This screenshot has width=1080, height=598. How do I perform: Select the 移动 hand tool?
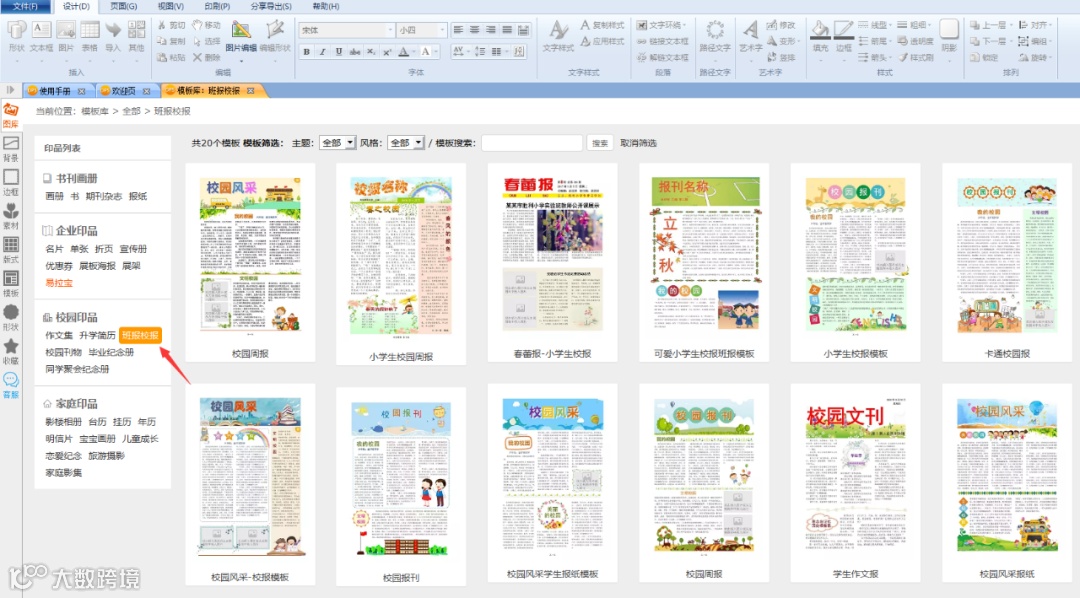click(x=206, y=25)
